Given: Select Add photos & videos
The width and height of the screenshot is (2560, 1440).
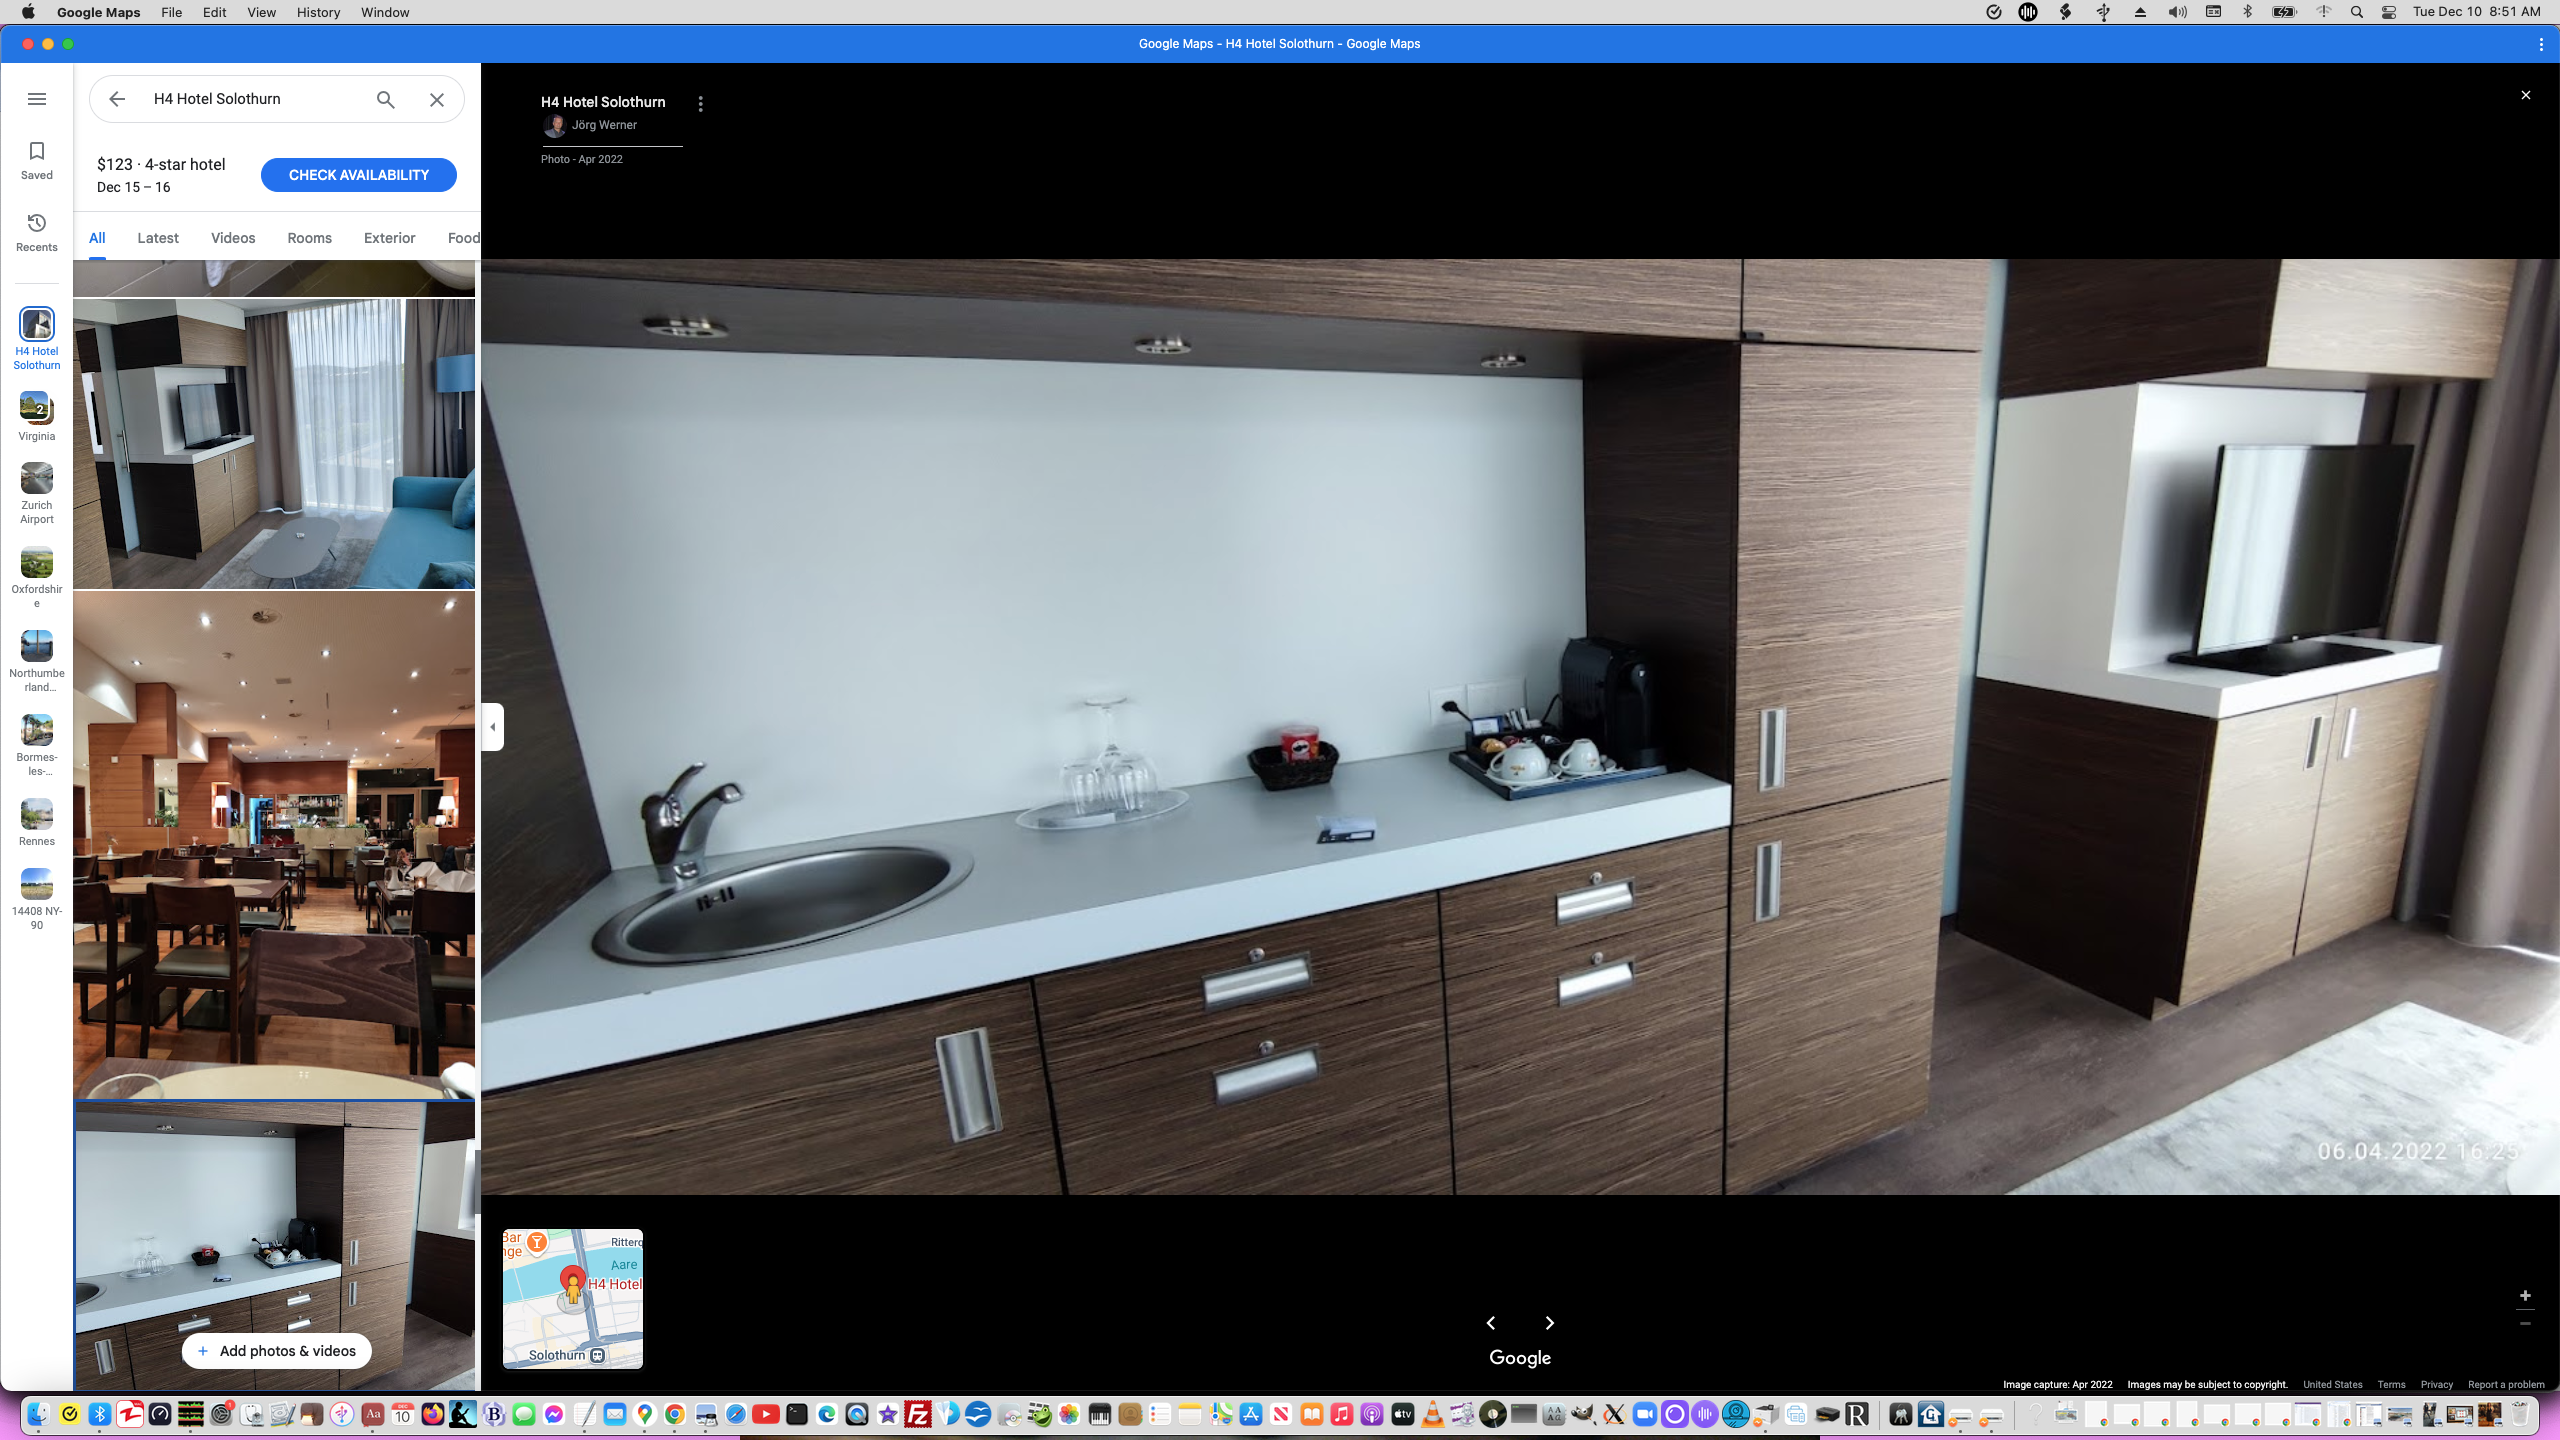Looking at the screenshot, I should [x=276, y=1351].
